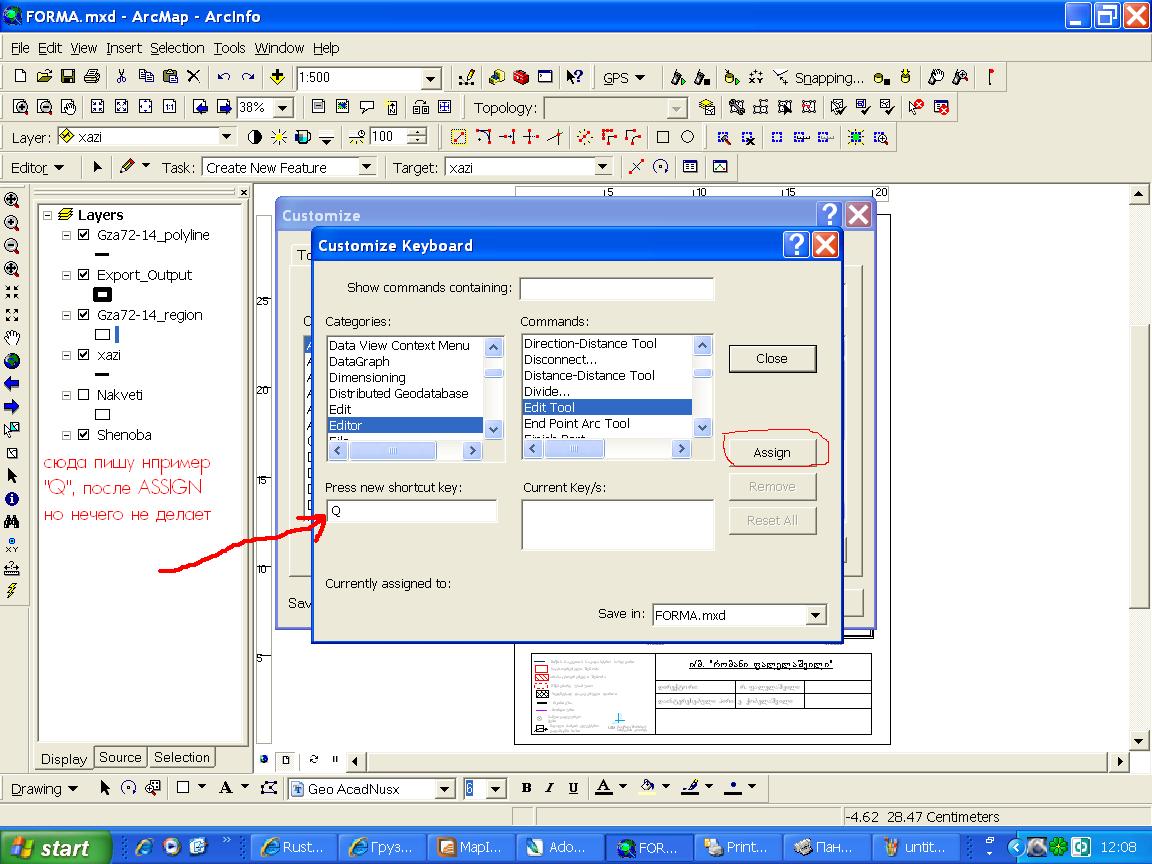
Task: Open the Task Create New Feature dropdown
Action: pyautogui.click(x=367, y=168)
